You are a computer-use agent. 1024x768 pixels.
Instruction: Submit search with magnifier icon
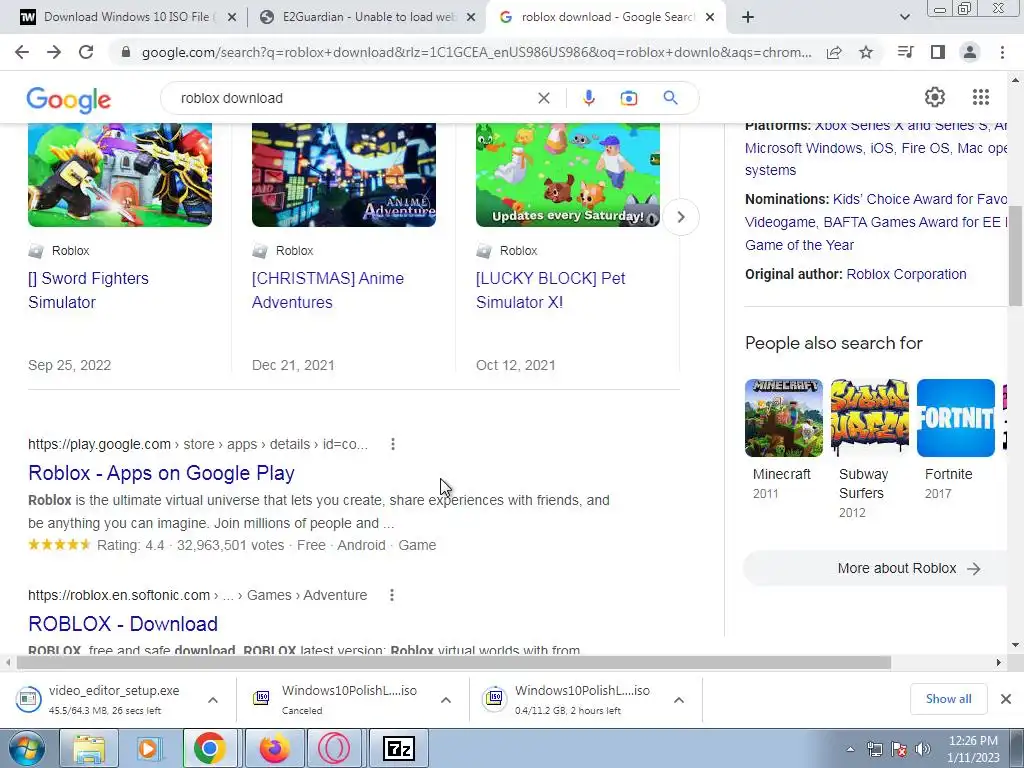coord(670,98)
